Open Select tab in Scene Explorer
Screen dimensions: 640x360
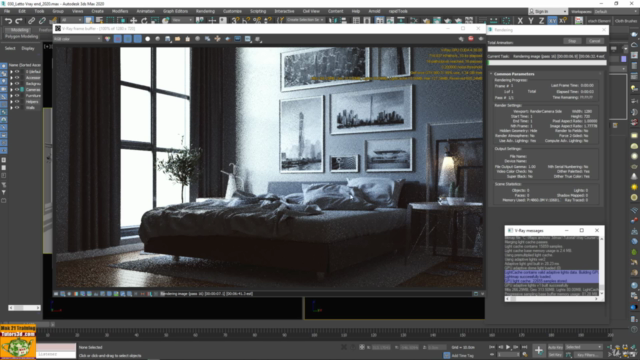pyautogui.click(x=10, y=48)
